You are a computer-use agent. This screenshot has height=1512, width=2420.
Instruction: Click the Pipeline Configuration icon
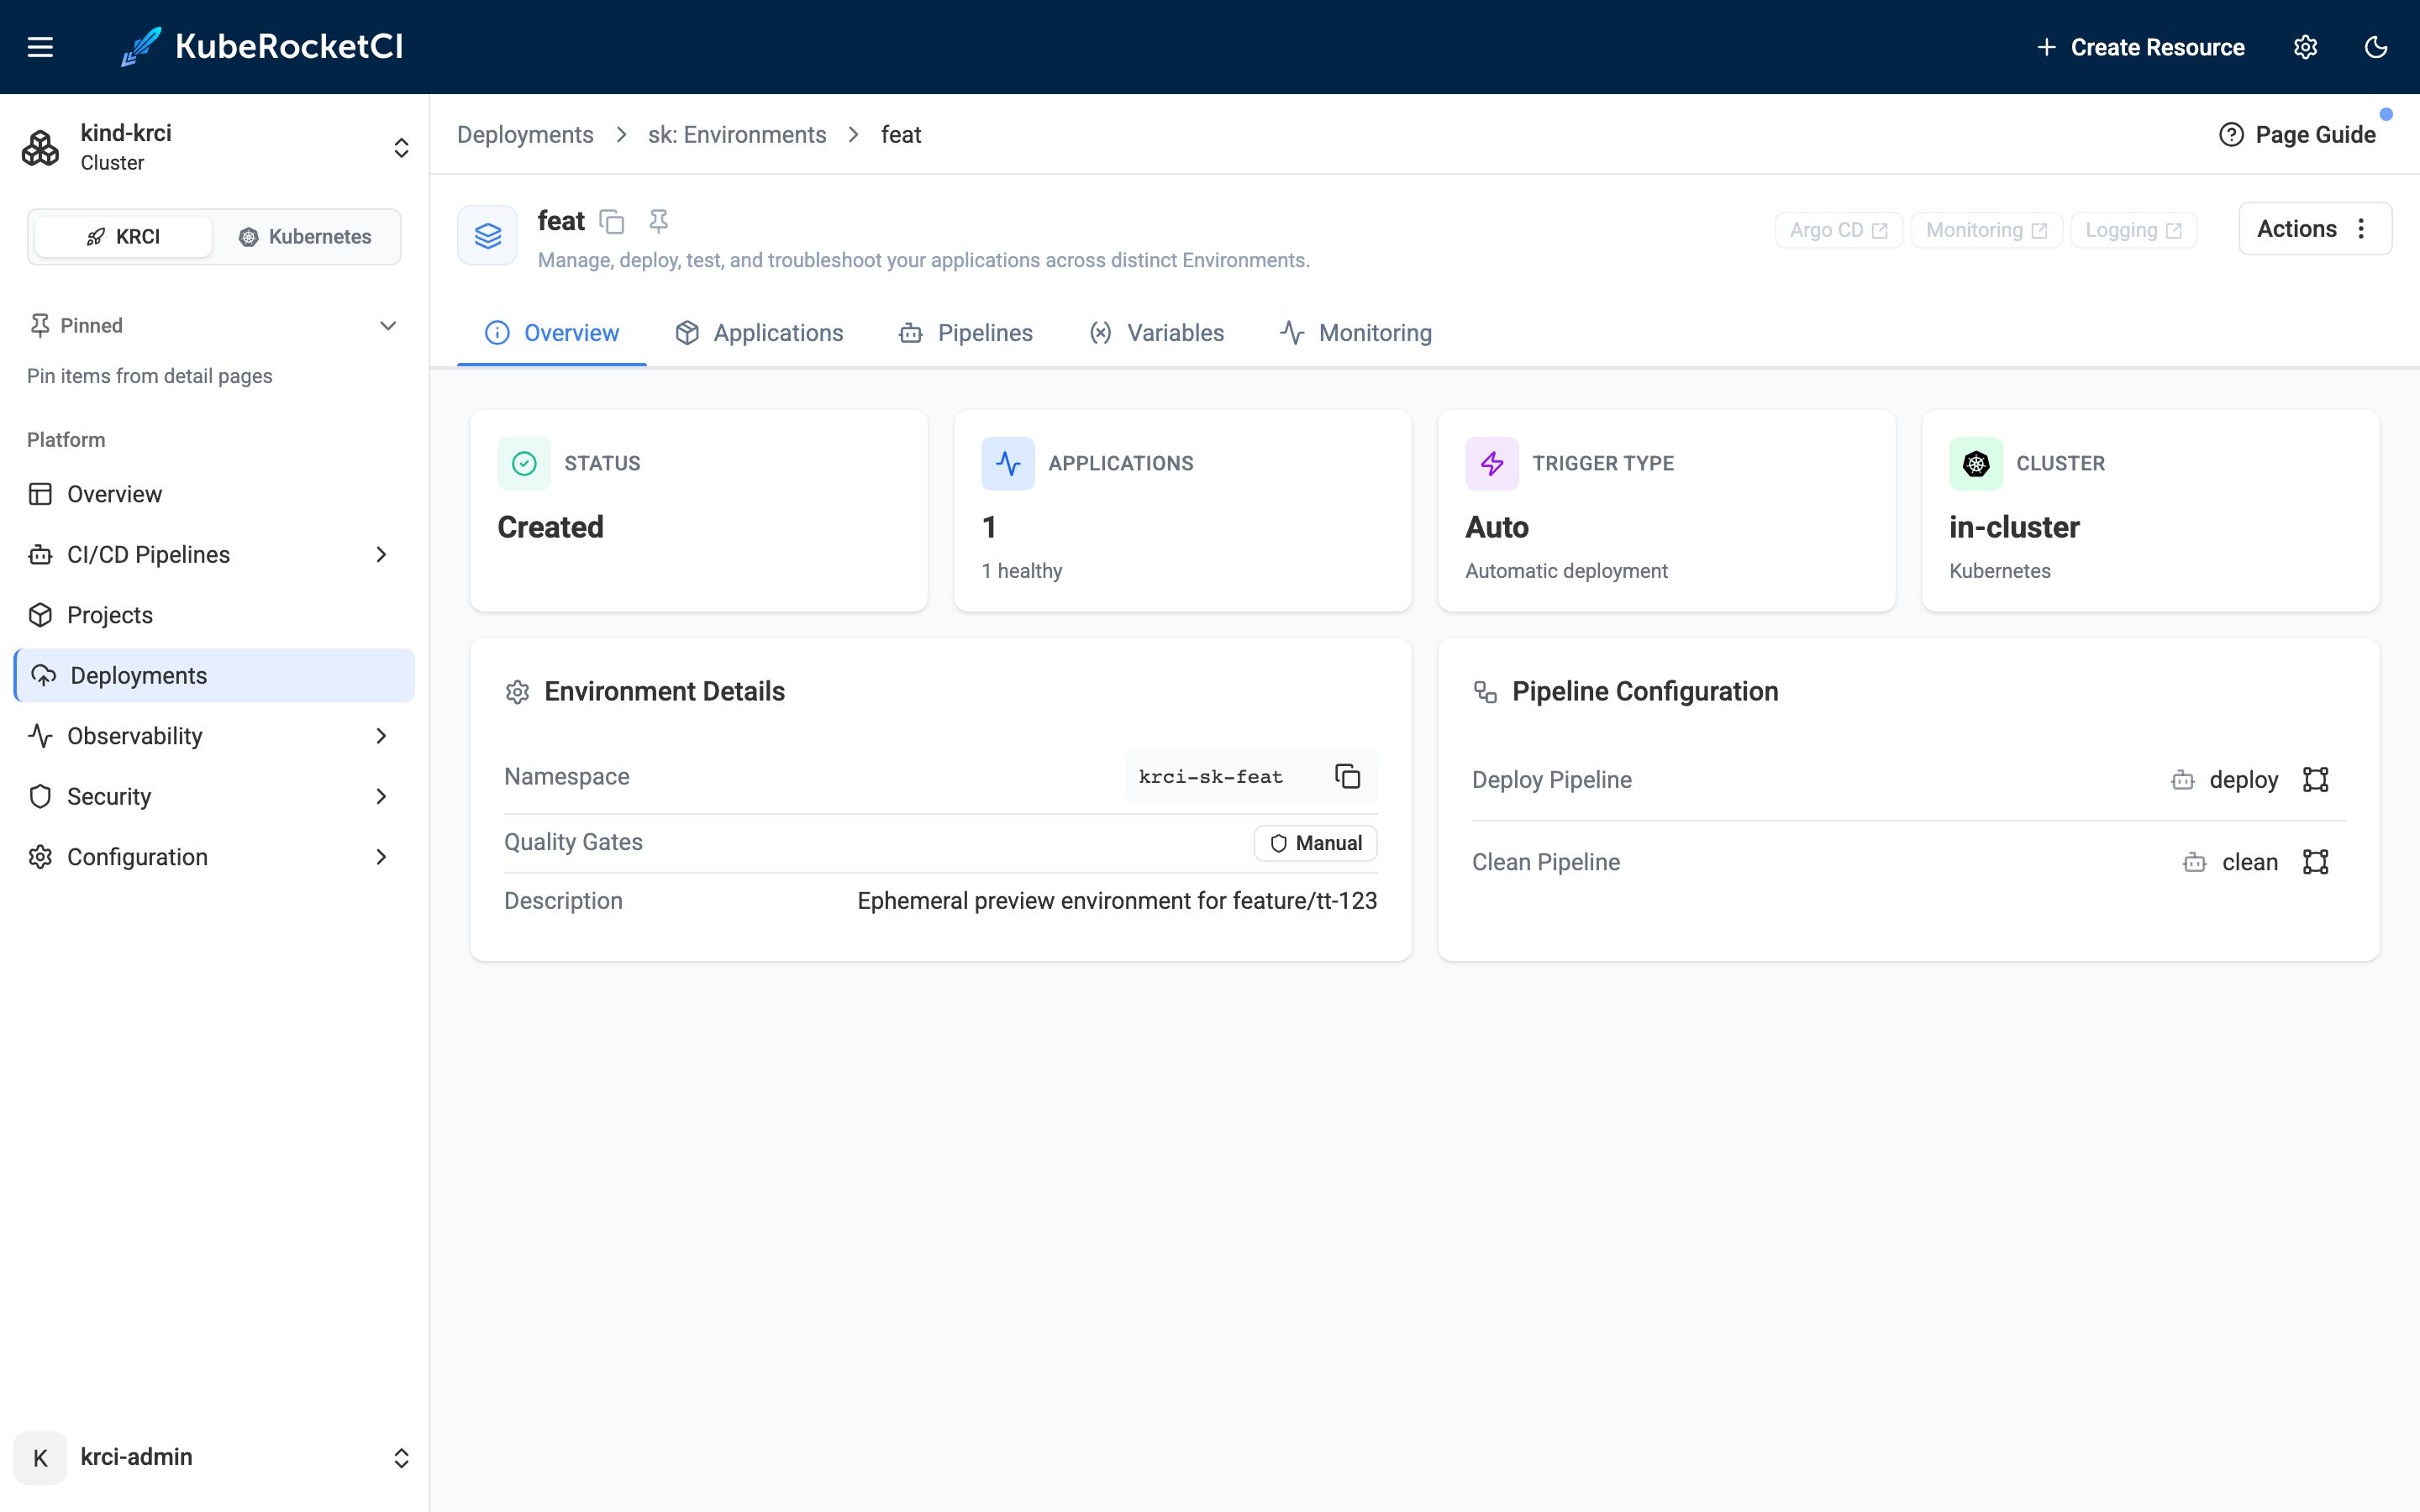click(x=1485, y=692)
